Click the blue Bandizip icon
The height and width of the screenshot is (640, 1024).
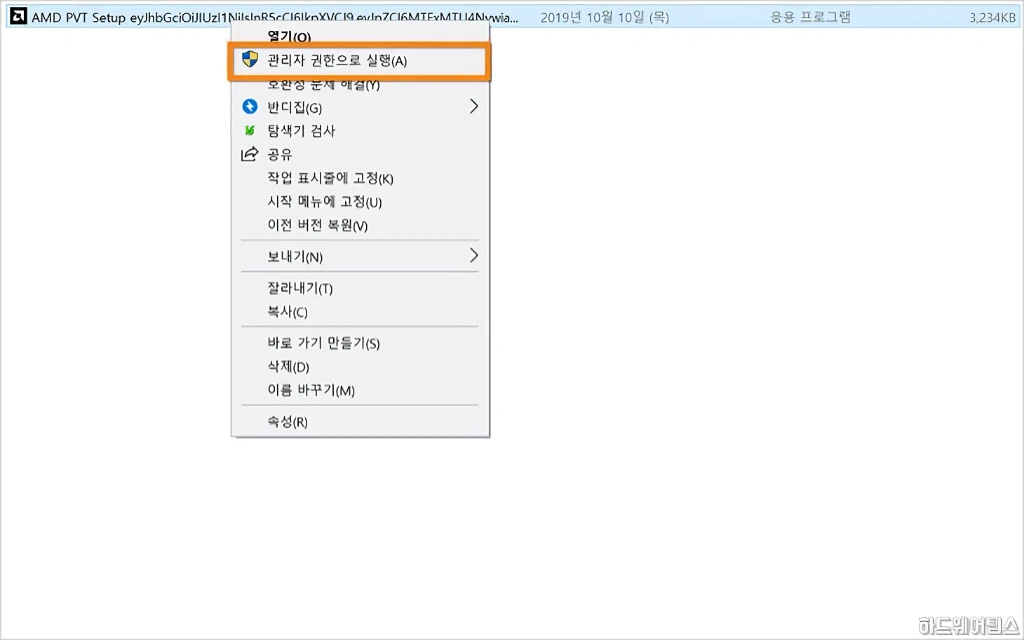tap(249, 106)
